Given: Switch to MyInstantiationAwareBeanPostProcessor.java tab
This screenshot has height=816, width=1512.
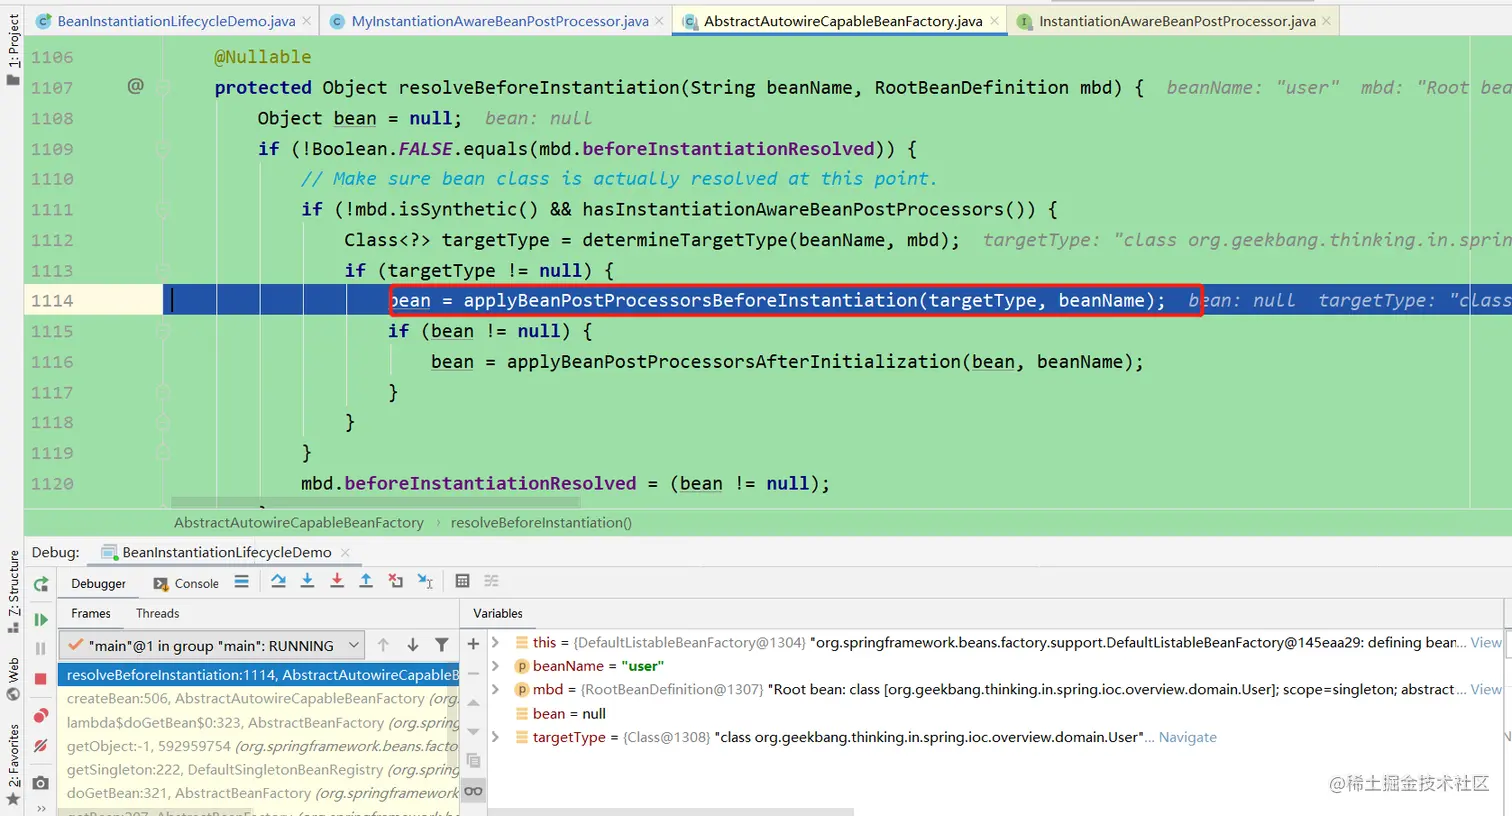Looking at the screenshot, I should (x=500, y=21).
